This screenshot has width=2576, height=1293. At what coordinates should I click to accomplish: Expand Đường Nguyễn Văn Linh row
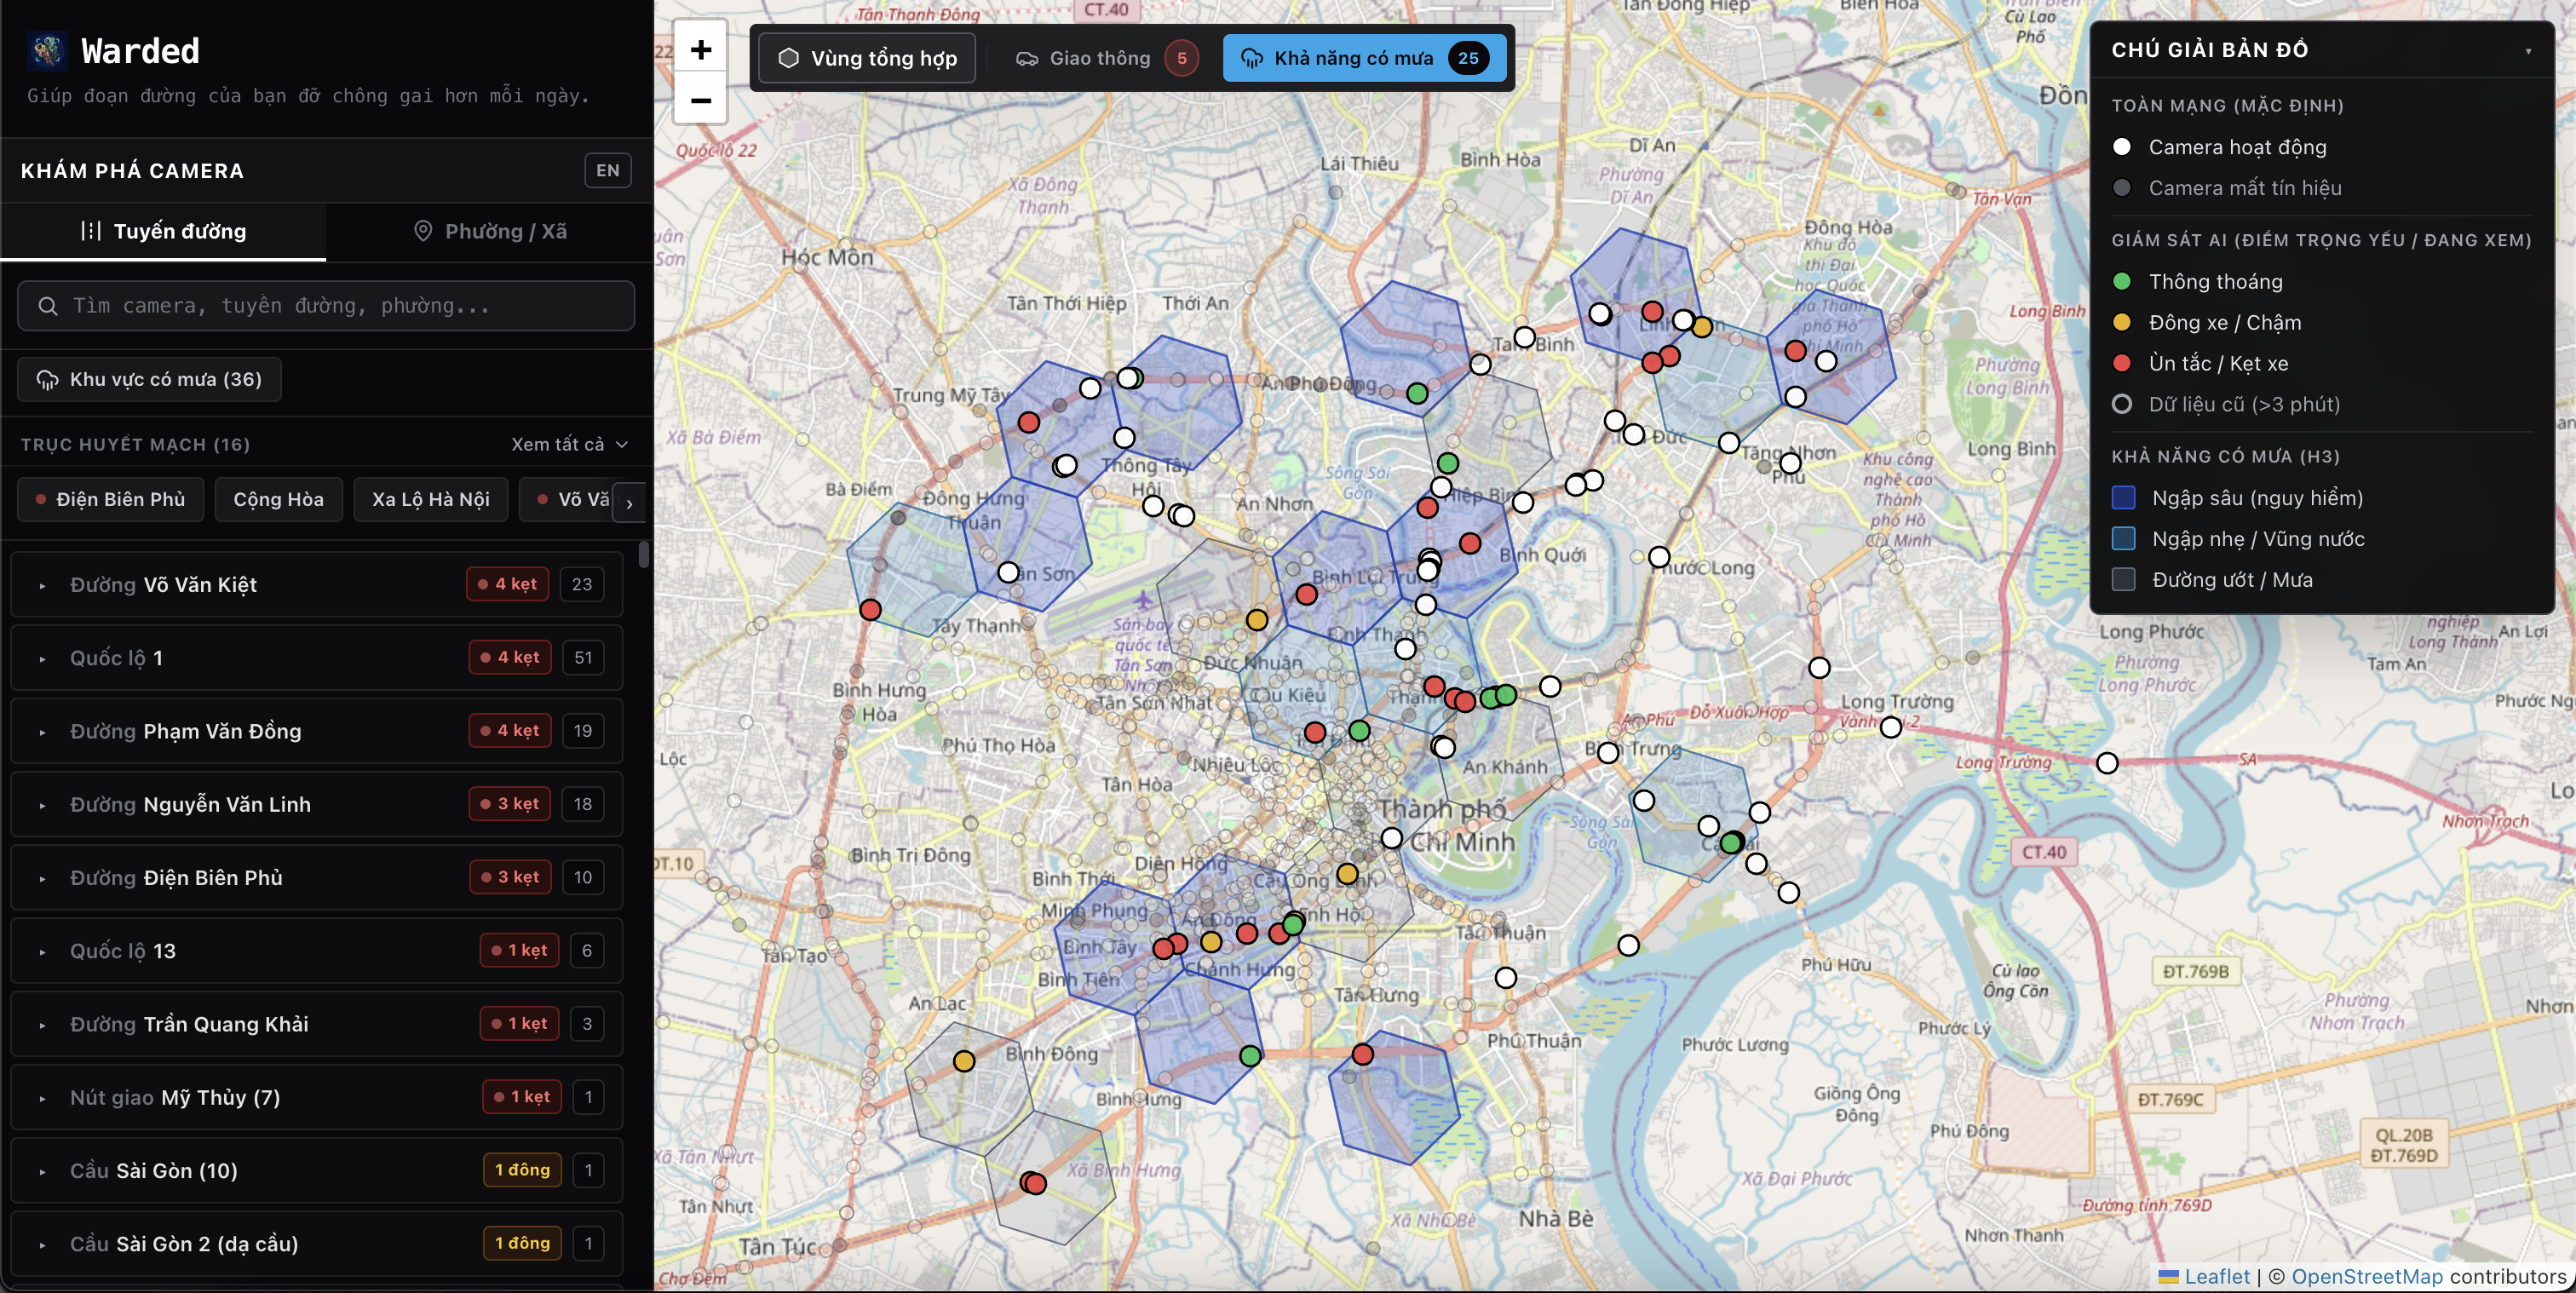pyautogui.click(x=317, y=804)
